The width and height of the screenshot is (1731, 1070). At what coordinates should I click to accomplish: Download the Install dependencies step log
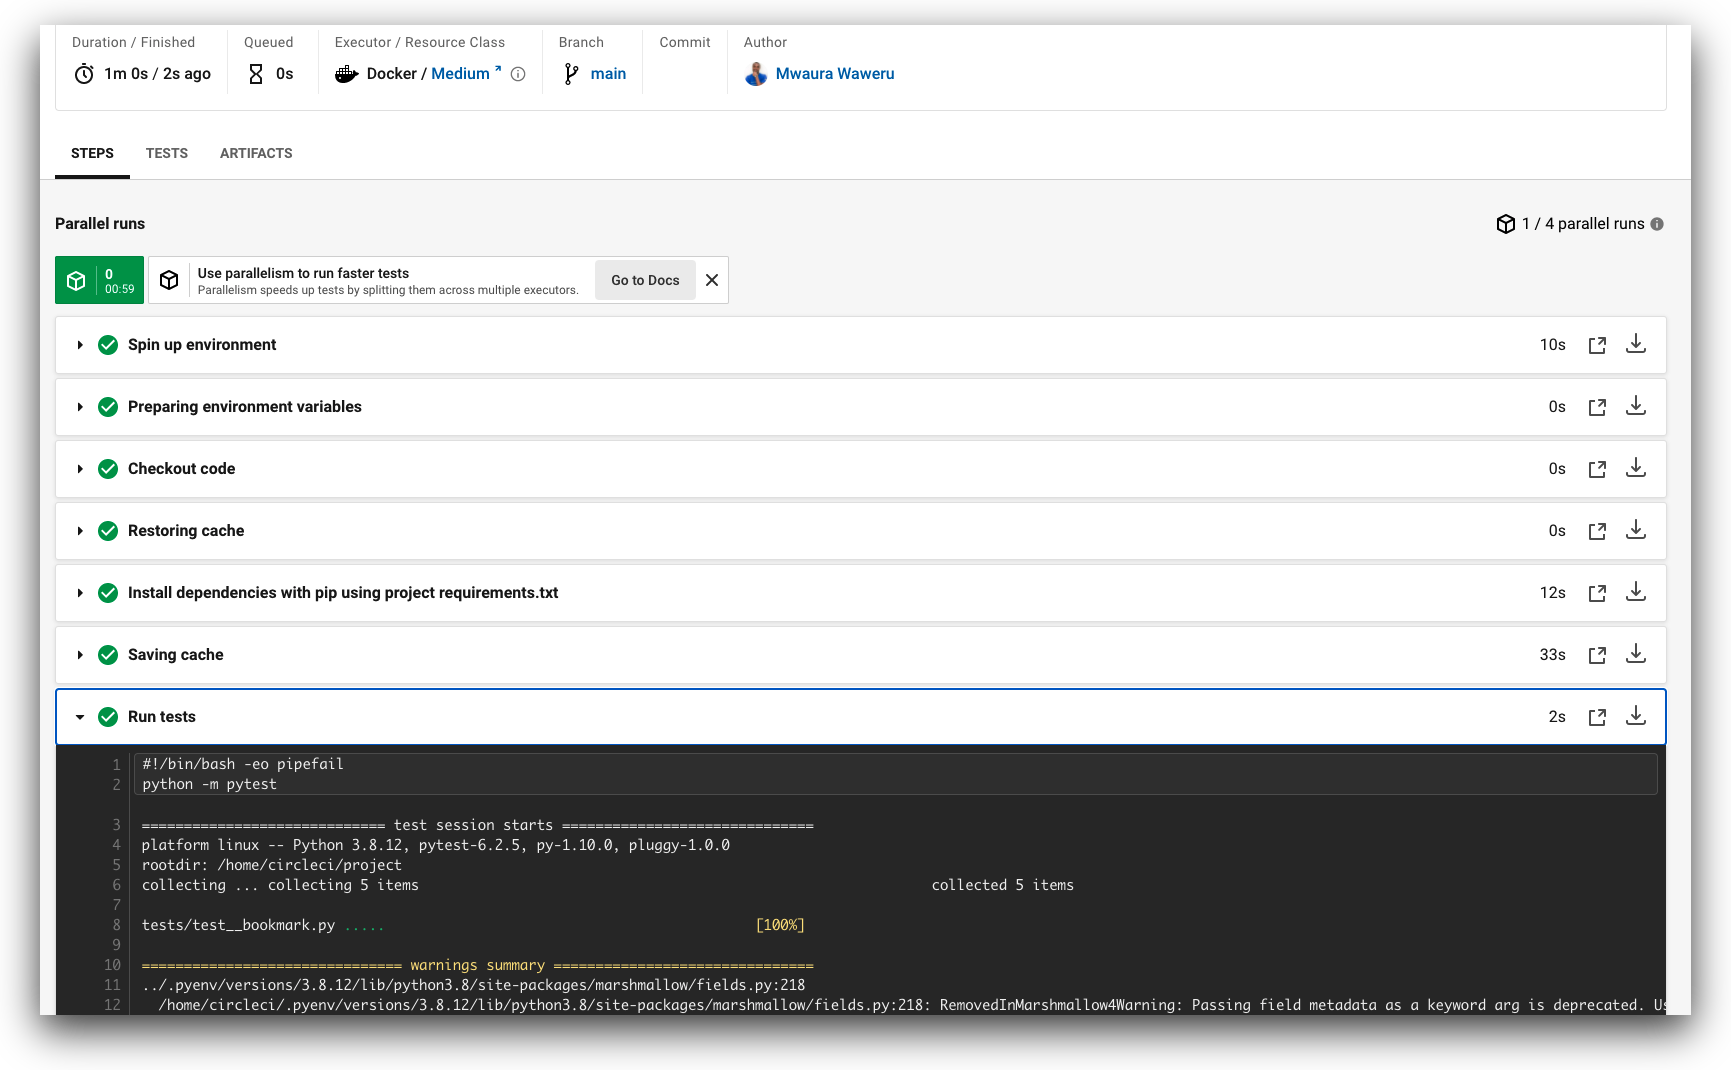pos(1636,592)
